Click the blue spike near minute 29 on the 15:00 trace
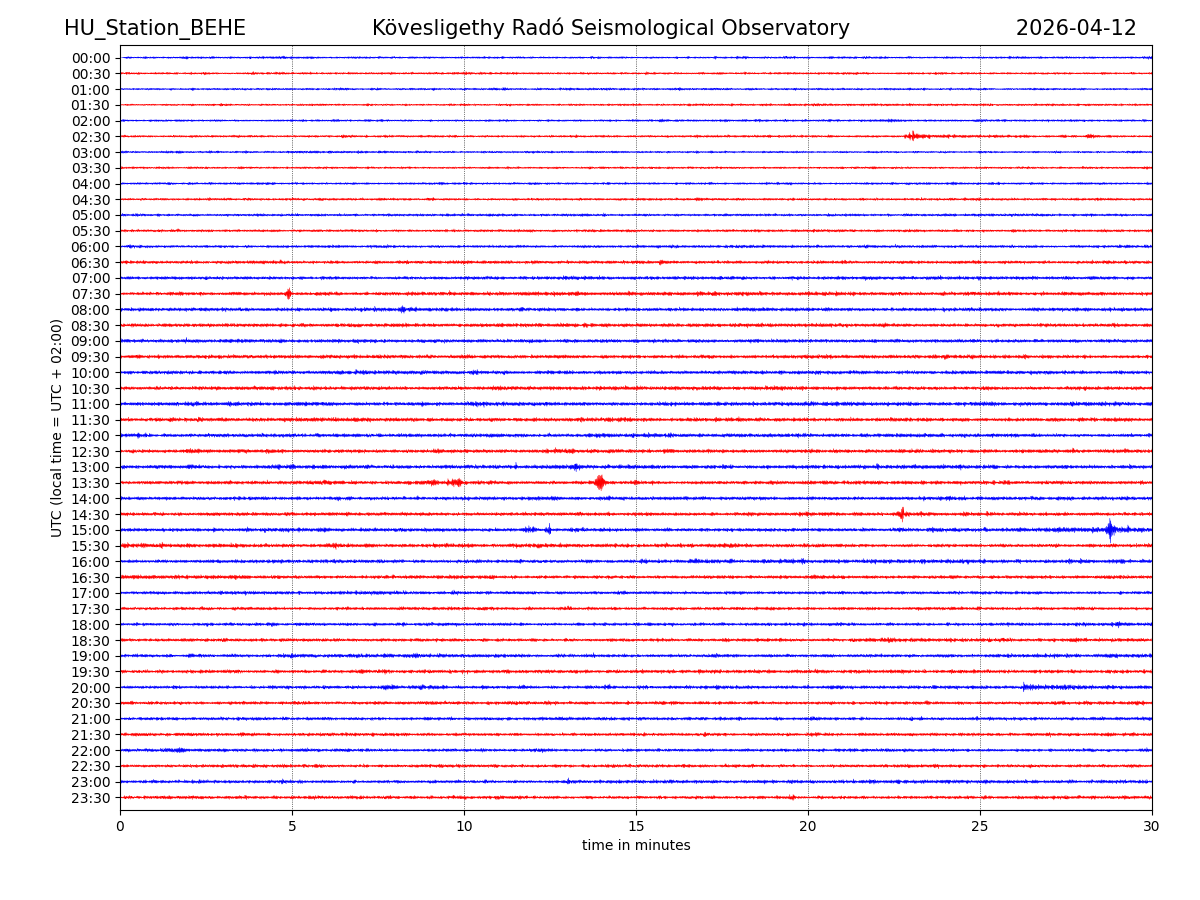This screenshot has width=1200, height=900. point(1109,529)
